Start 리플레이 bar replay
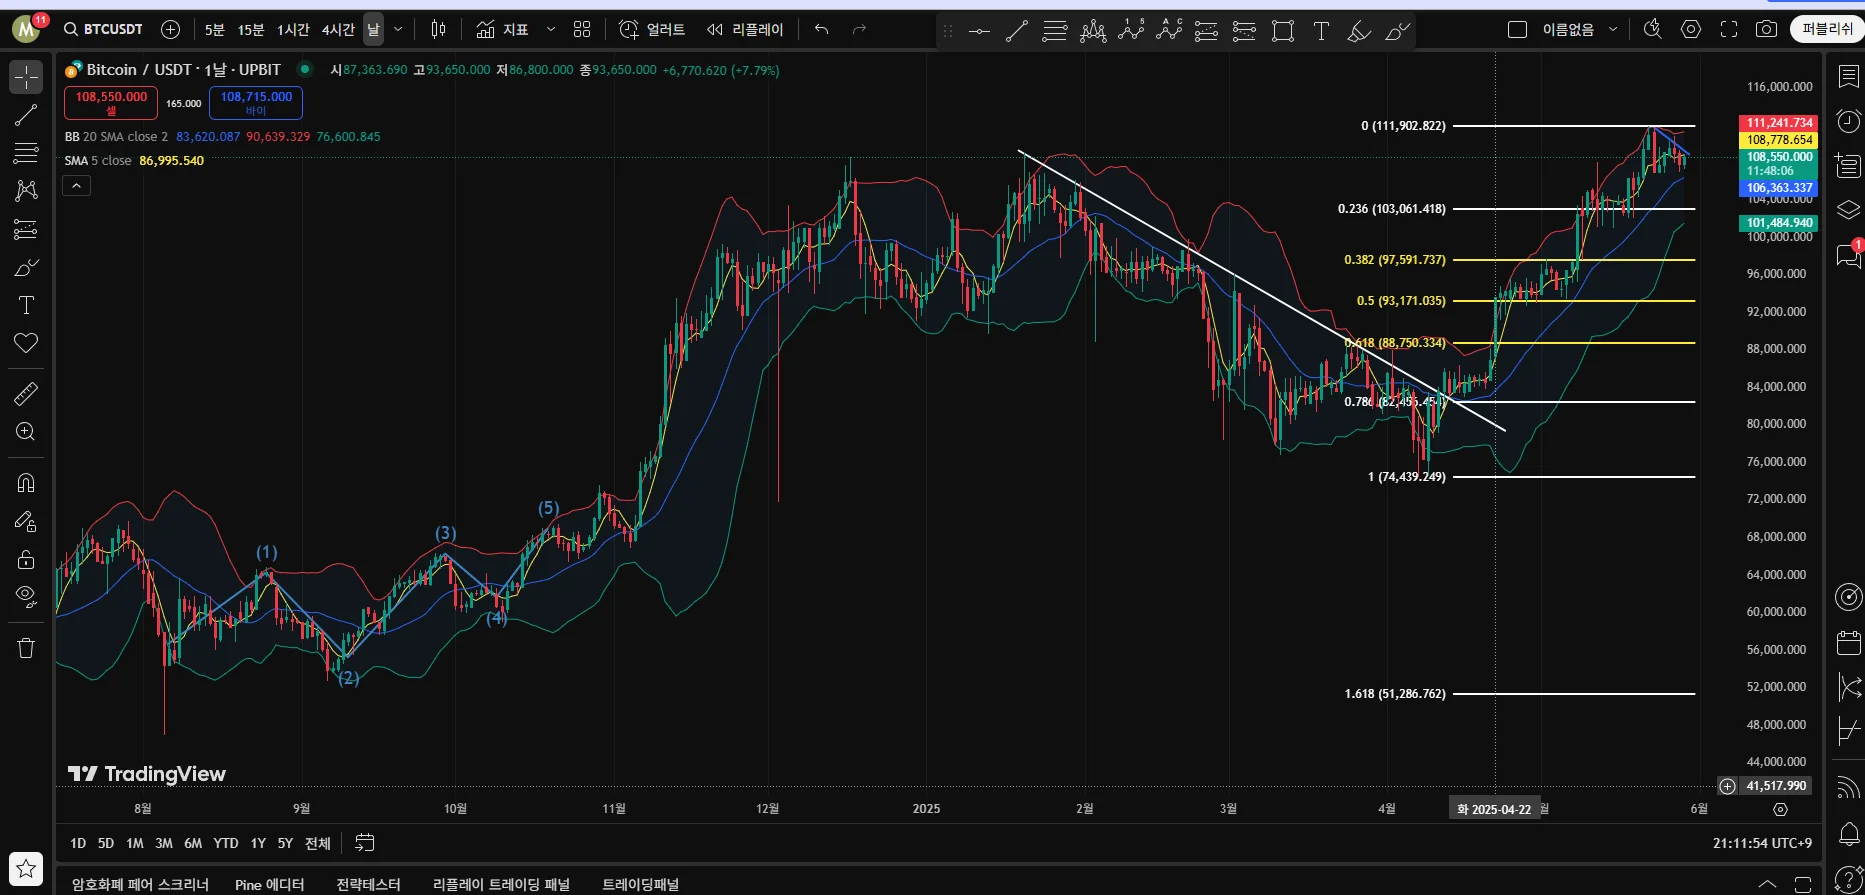This screenshot has height=895, width=1865. click(745, 30)
